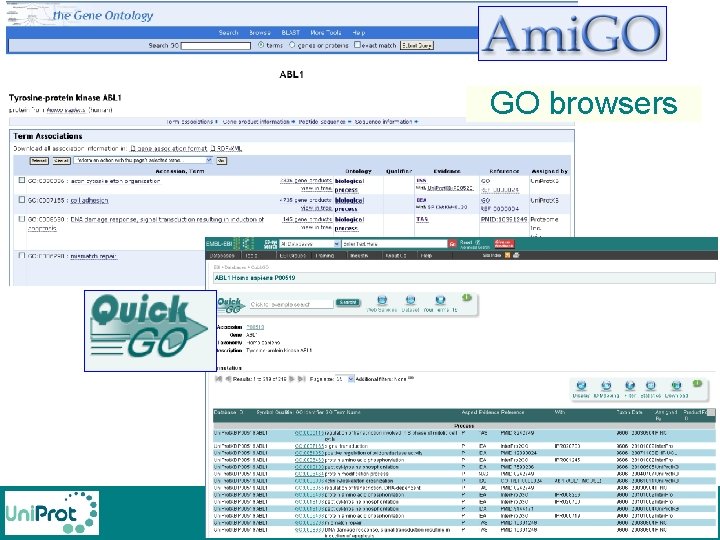This screenshot has width=720, height=540.
Task: Open the Training tab in EBI navigation
Action: (325, 255)
